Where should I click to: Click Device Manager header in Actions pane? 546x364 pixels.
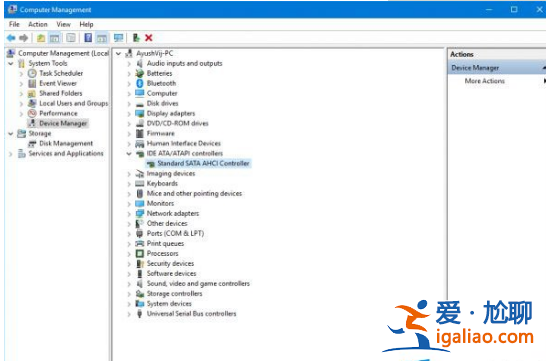(x=475, y=68)
